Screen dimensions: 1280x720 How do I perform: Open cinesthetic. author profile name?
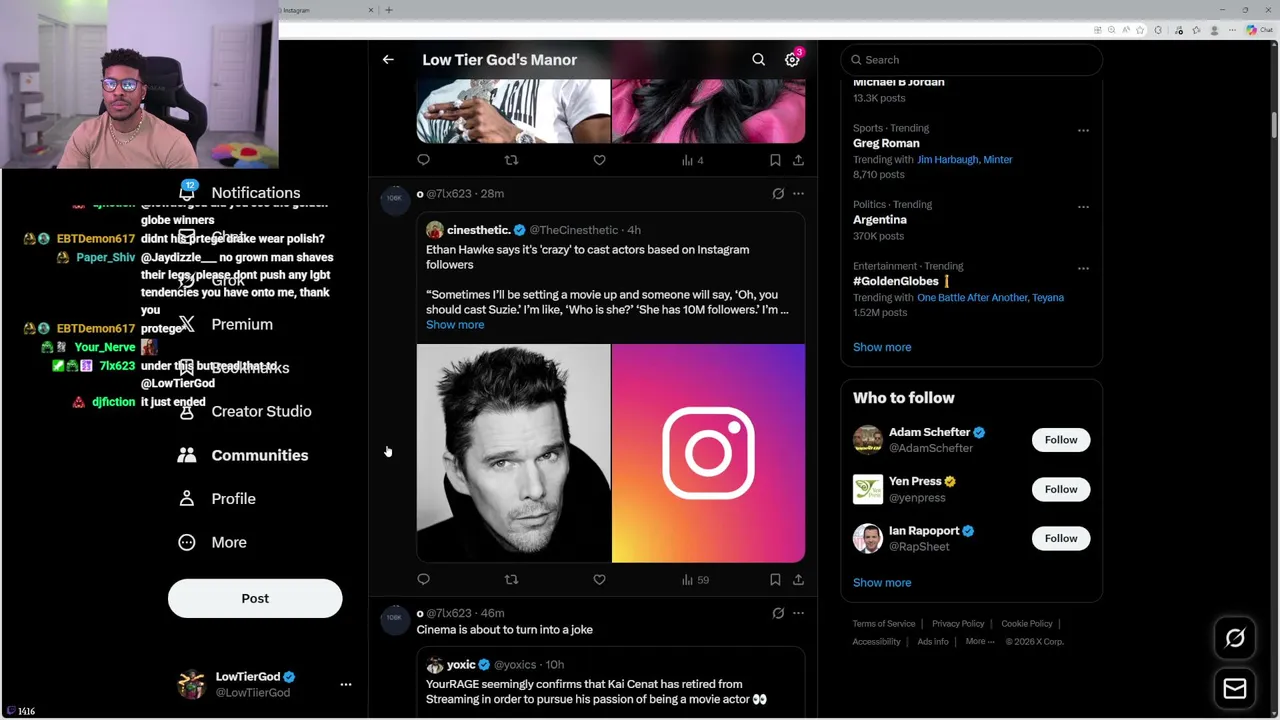click(x=479, y=230)
